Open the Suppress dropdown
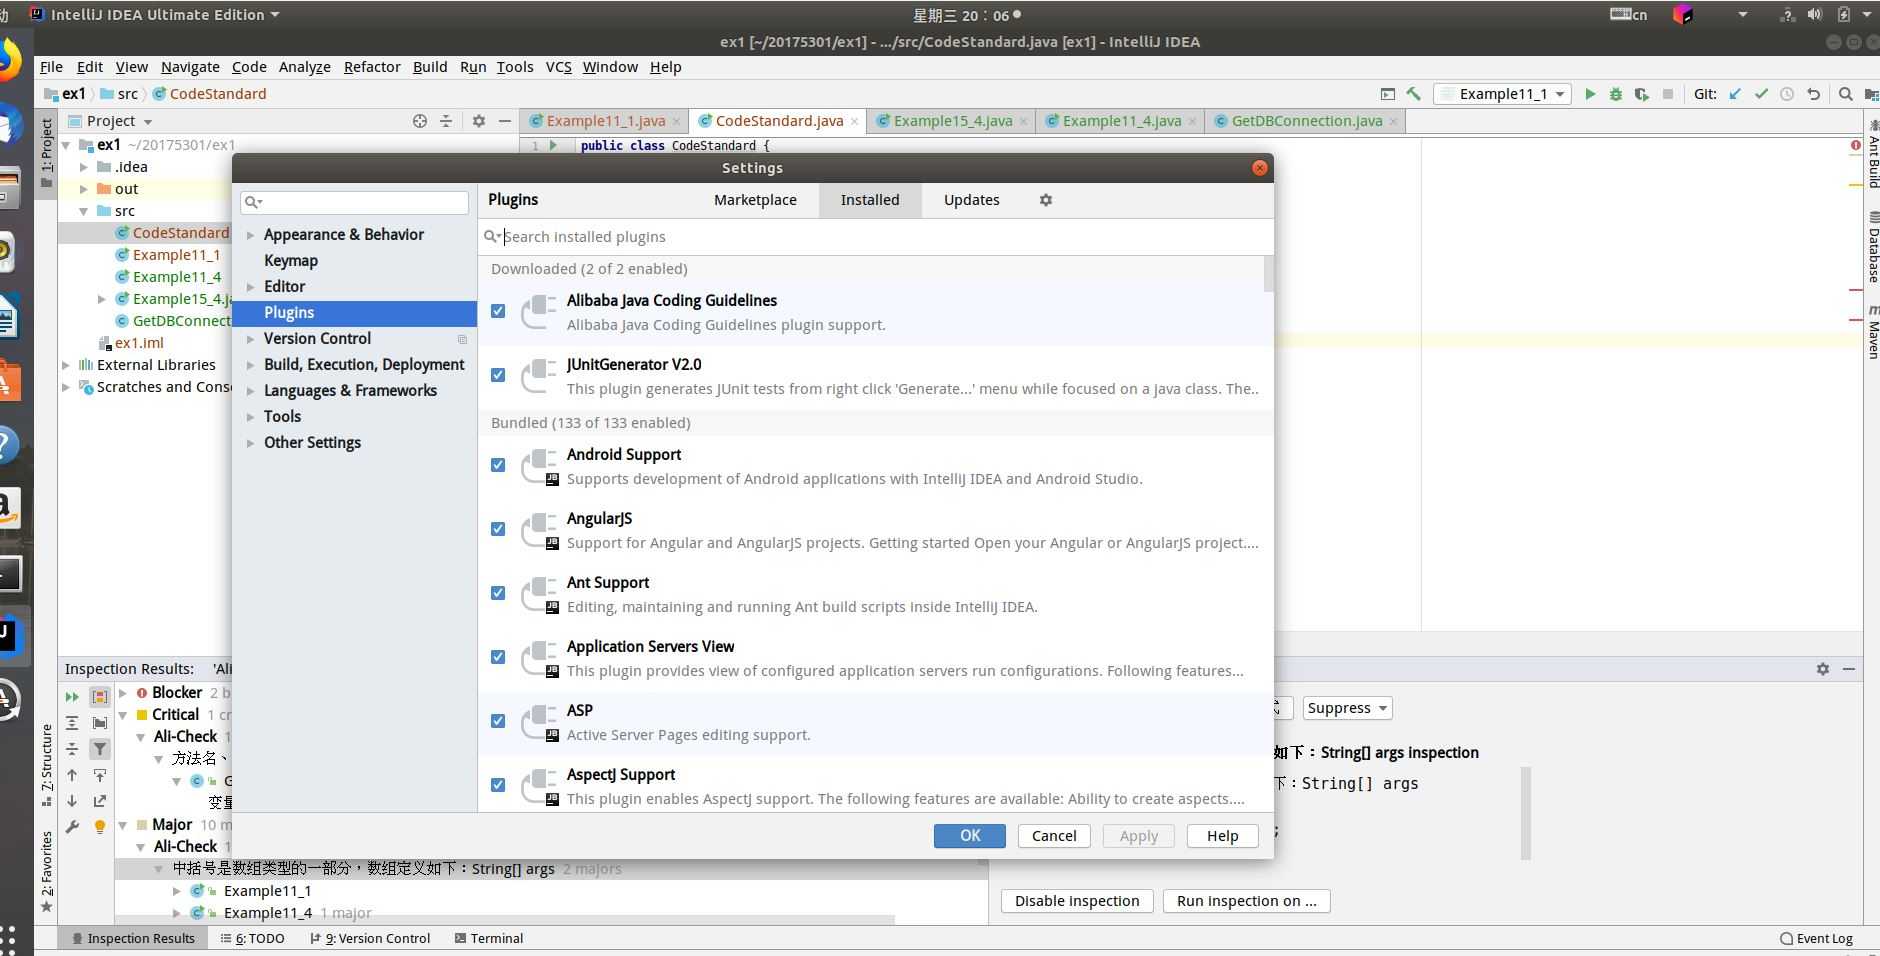This screenshot has height=956, width=1880. pos(1347,708)
